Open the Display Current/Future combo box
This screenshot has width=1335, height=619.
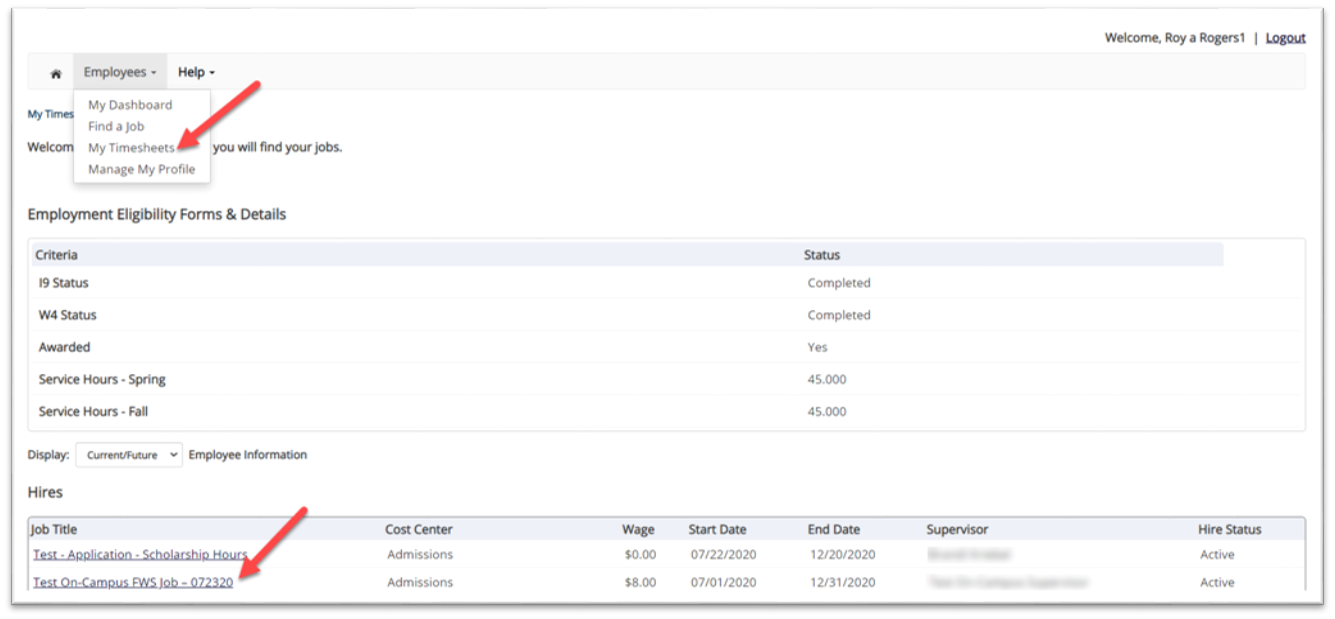tap(129, 455)
